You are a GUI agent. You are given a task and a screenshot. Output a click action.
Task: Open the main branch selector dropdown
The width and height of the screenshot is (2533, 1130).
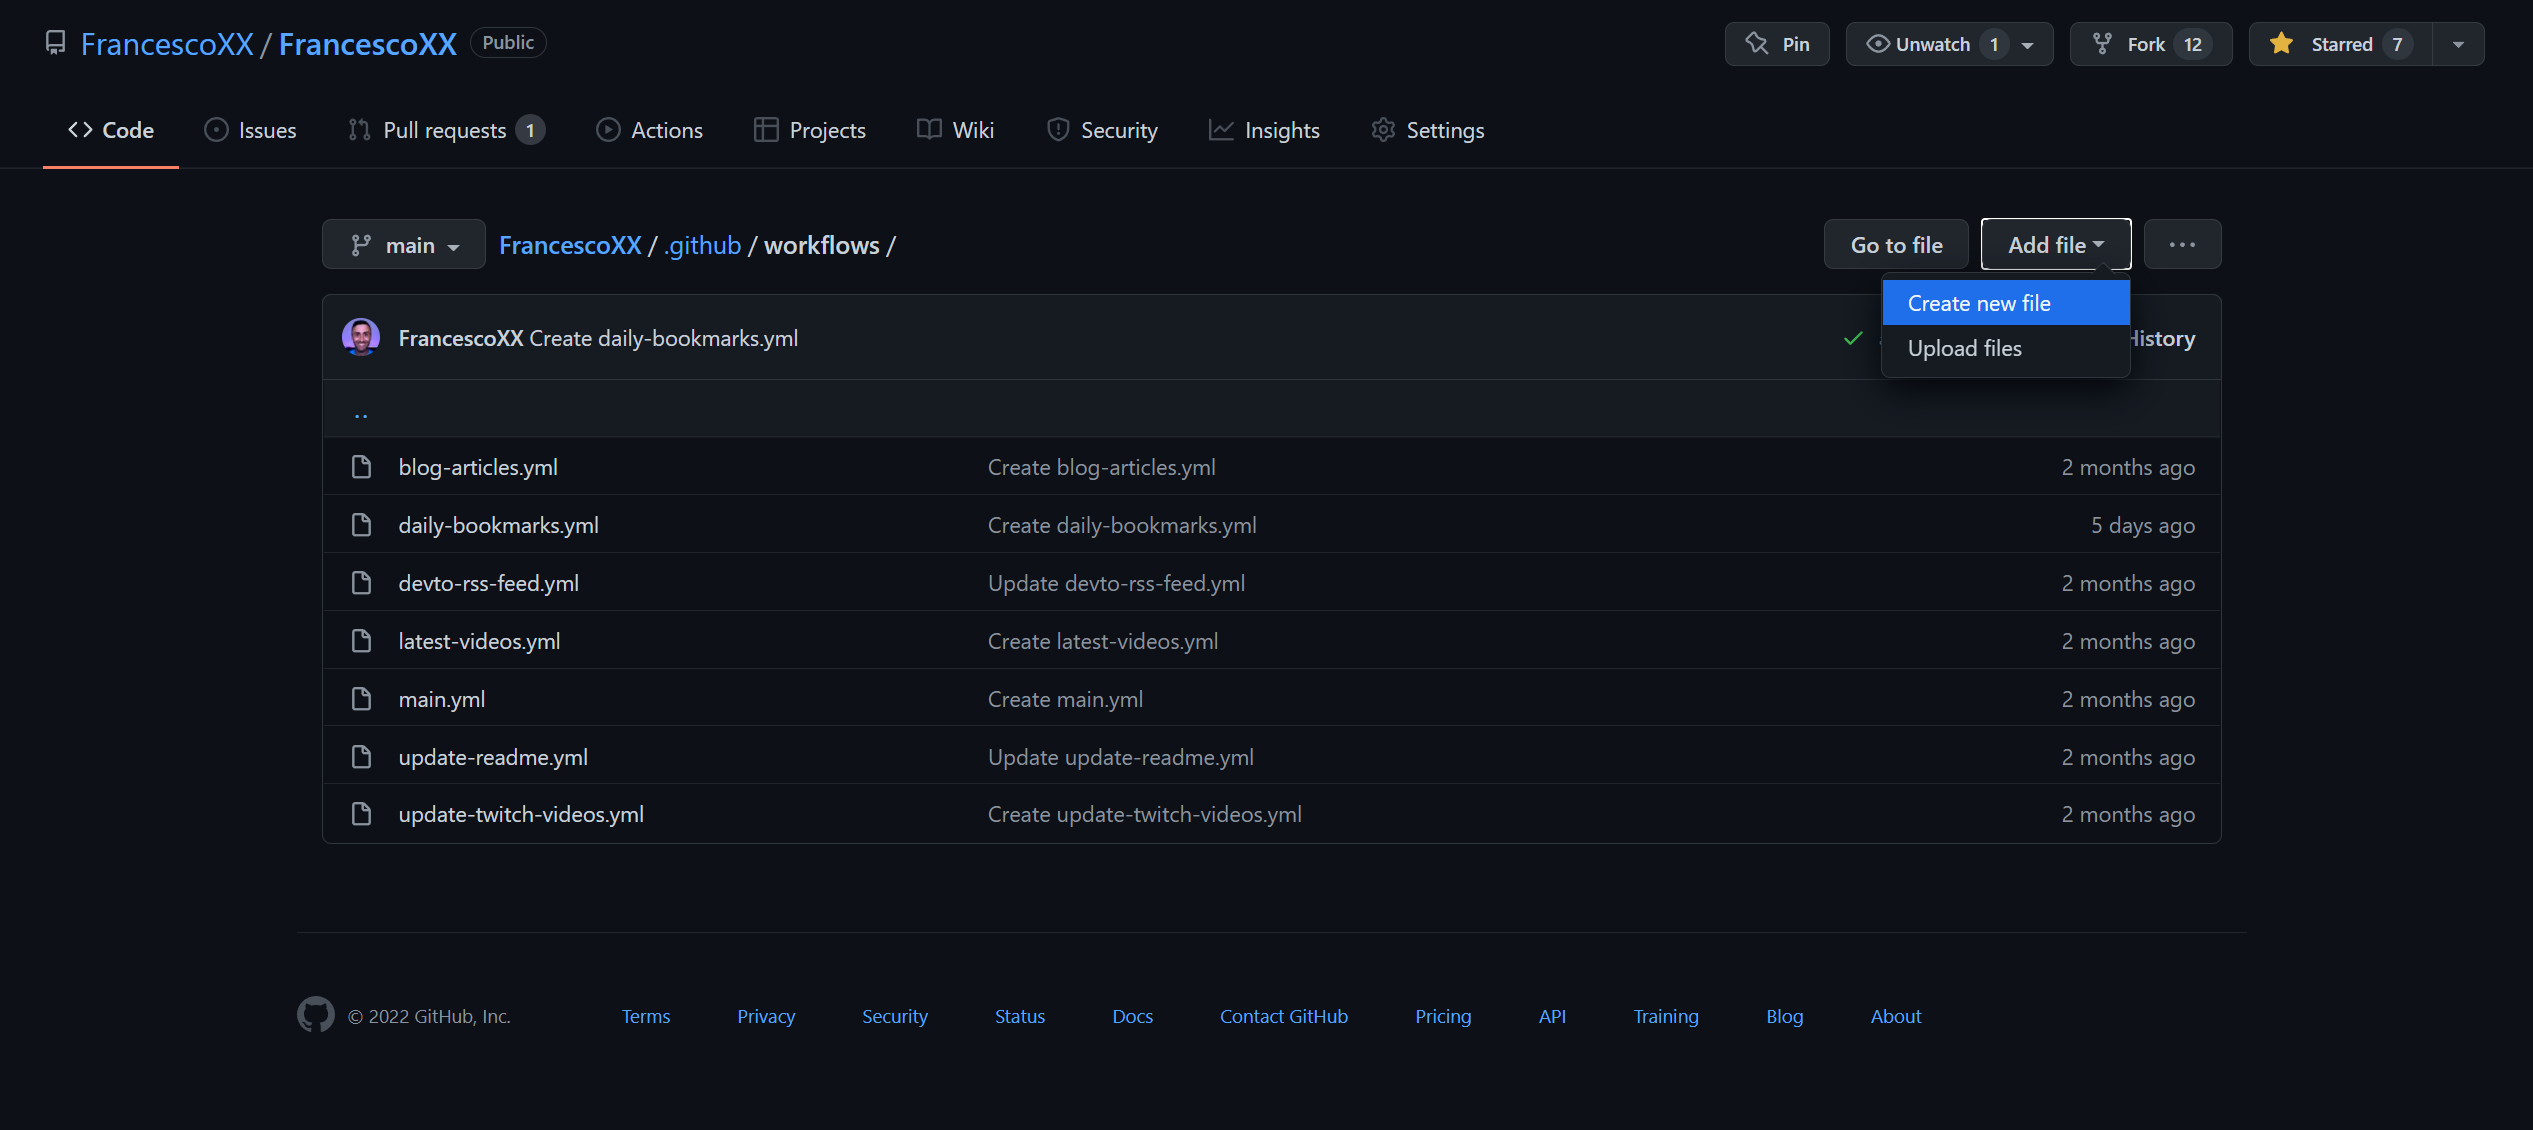click(404, 244)
